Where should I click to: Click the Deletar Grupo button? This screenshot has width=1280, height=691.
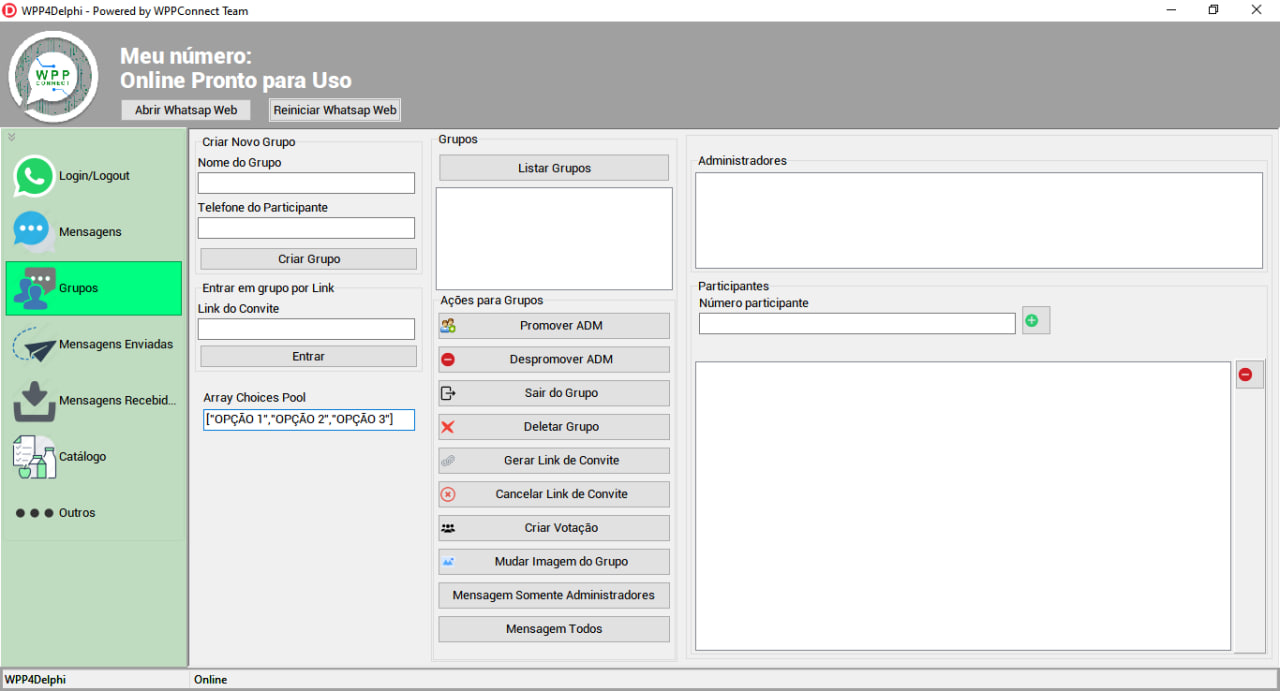(x=554, y=427)
